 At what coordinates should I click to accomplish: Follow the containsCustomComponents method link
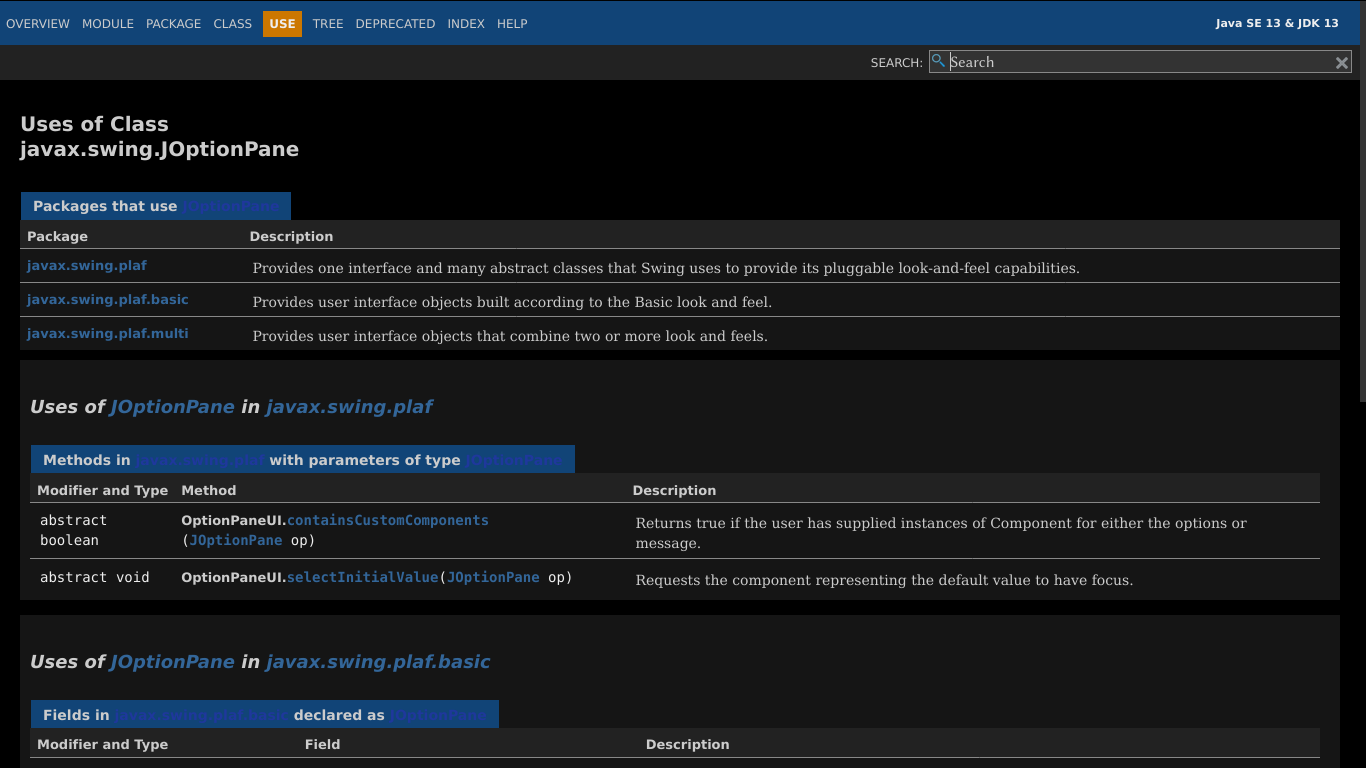coord(388,520)
